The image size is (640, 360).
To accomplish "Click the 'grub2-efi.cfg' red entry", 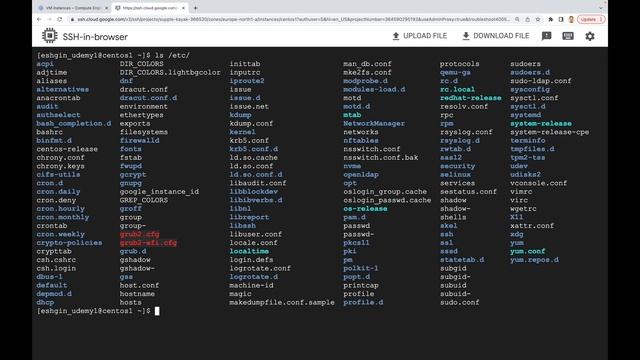I will pos(148,243).
